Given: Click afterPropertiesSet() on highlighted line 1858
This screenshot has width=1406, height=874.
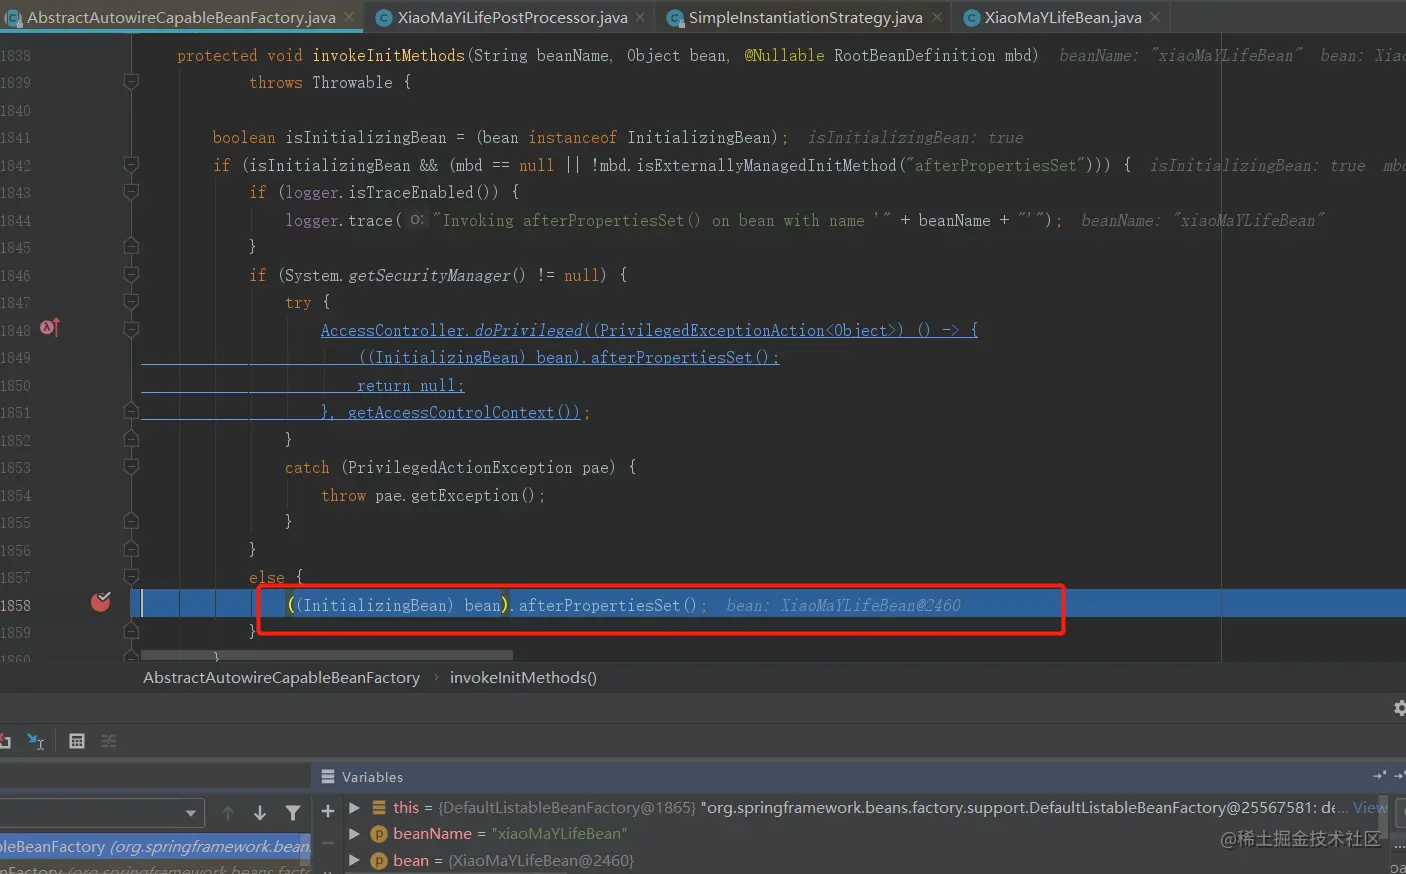Looking at the screenshot, I should click(x=607, y=605).
